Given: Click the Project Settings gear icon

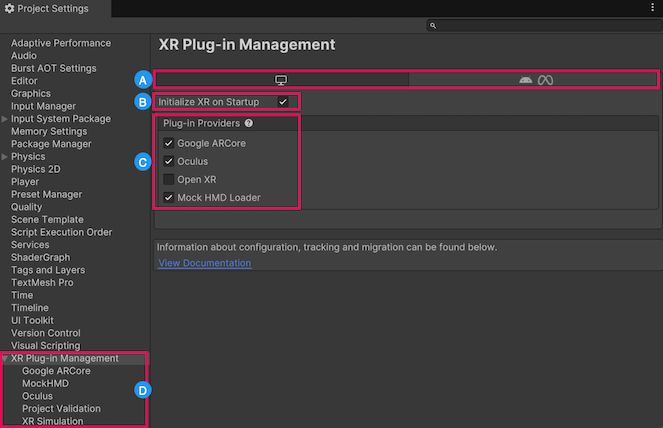Looking at the screenshot, I should [9, 9].
